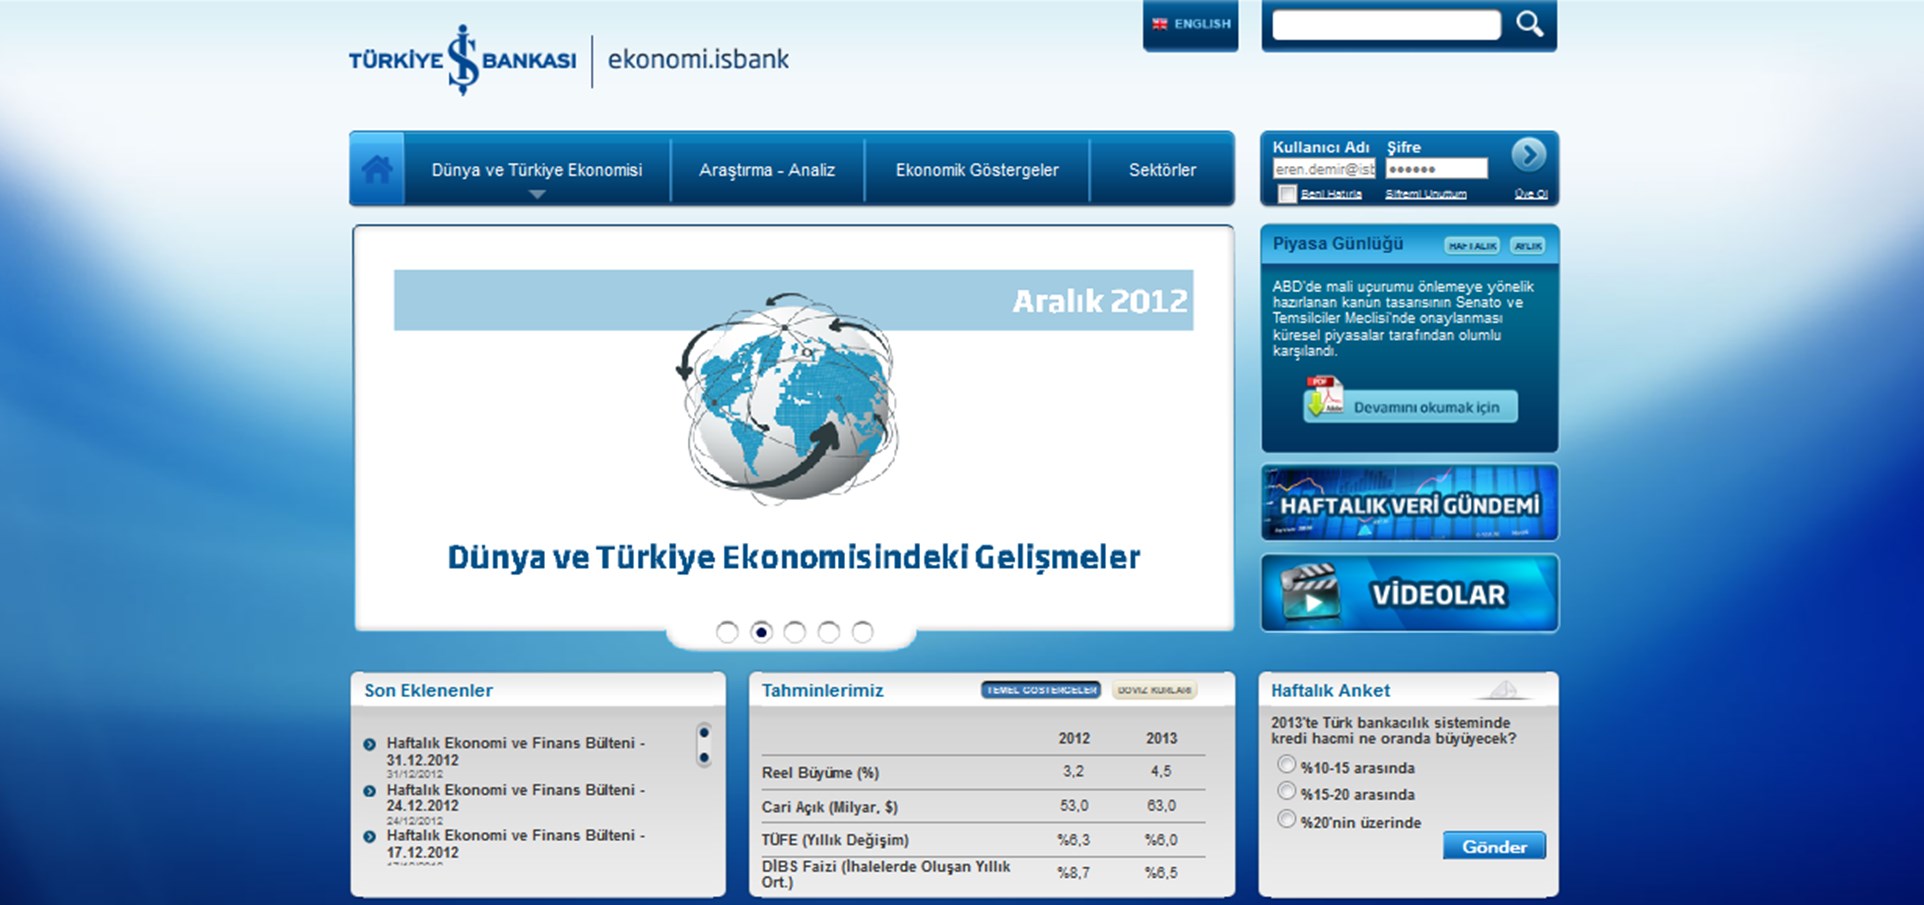Click the Gönder survey submit button

pyautogui.click(x=1494, y=846)
